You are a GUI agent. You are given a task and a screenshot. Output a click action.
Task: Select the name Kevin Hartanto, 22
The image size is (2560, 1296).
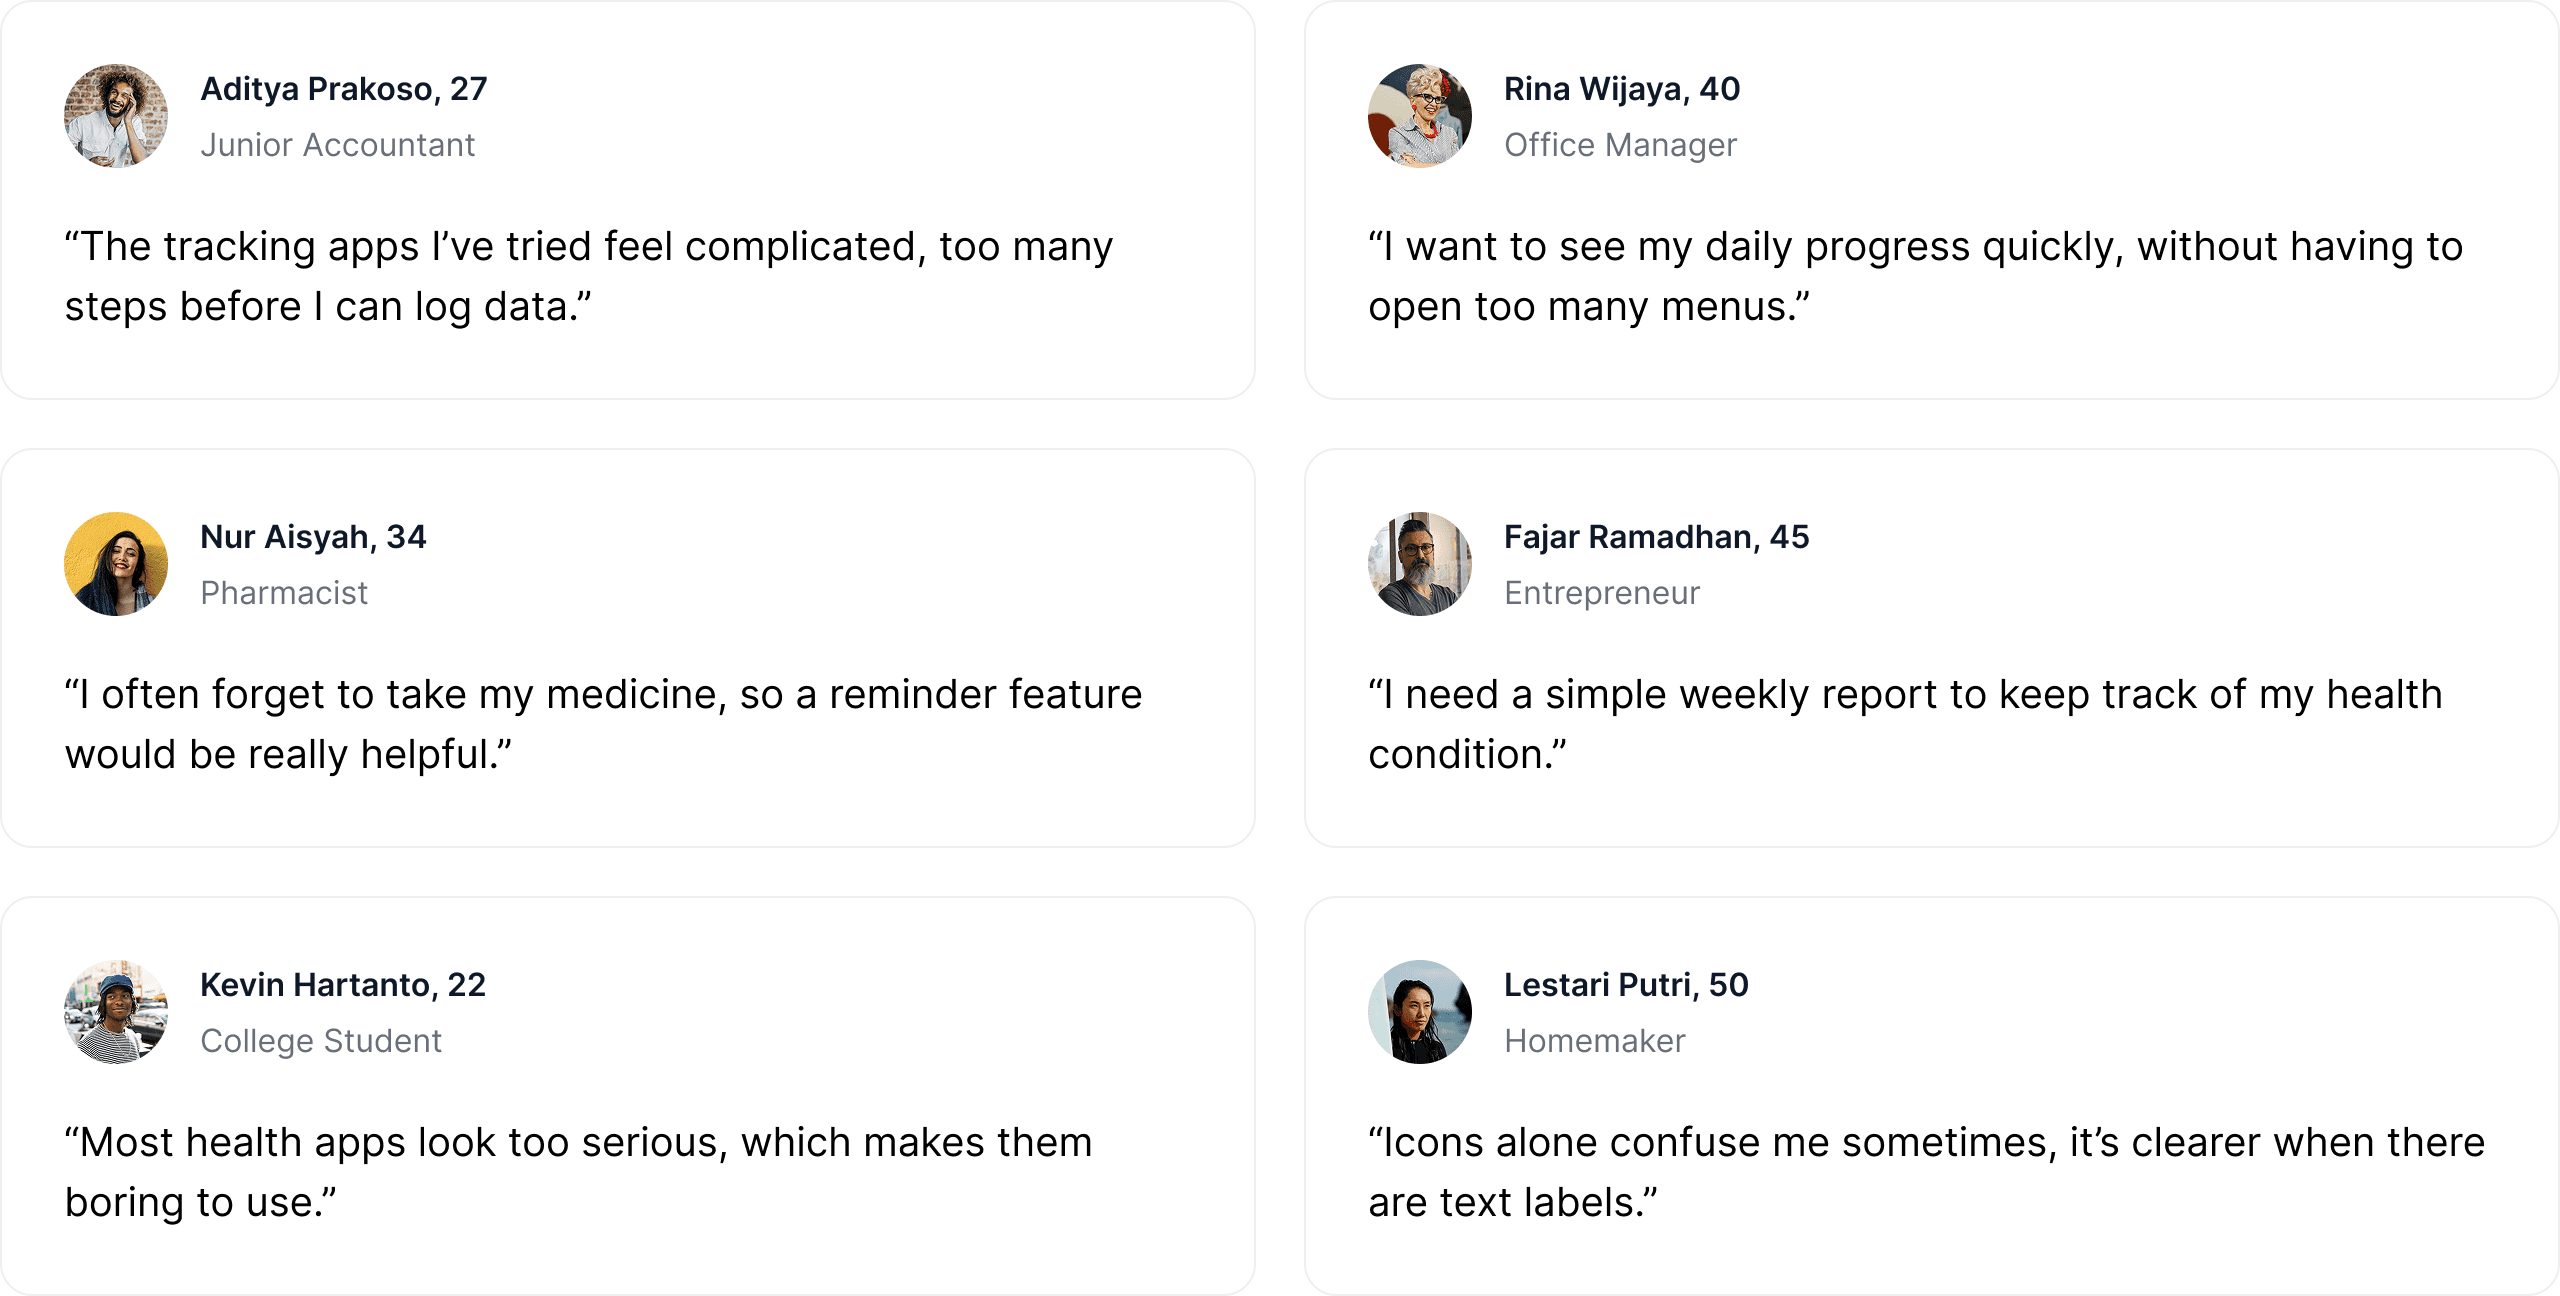pos(343,985)
